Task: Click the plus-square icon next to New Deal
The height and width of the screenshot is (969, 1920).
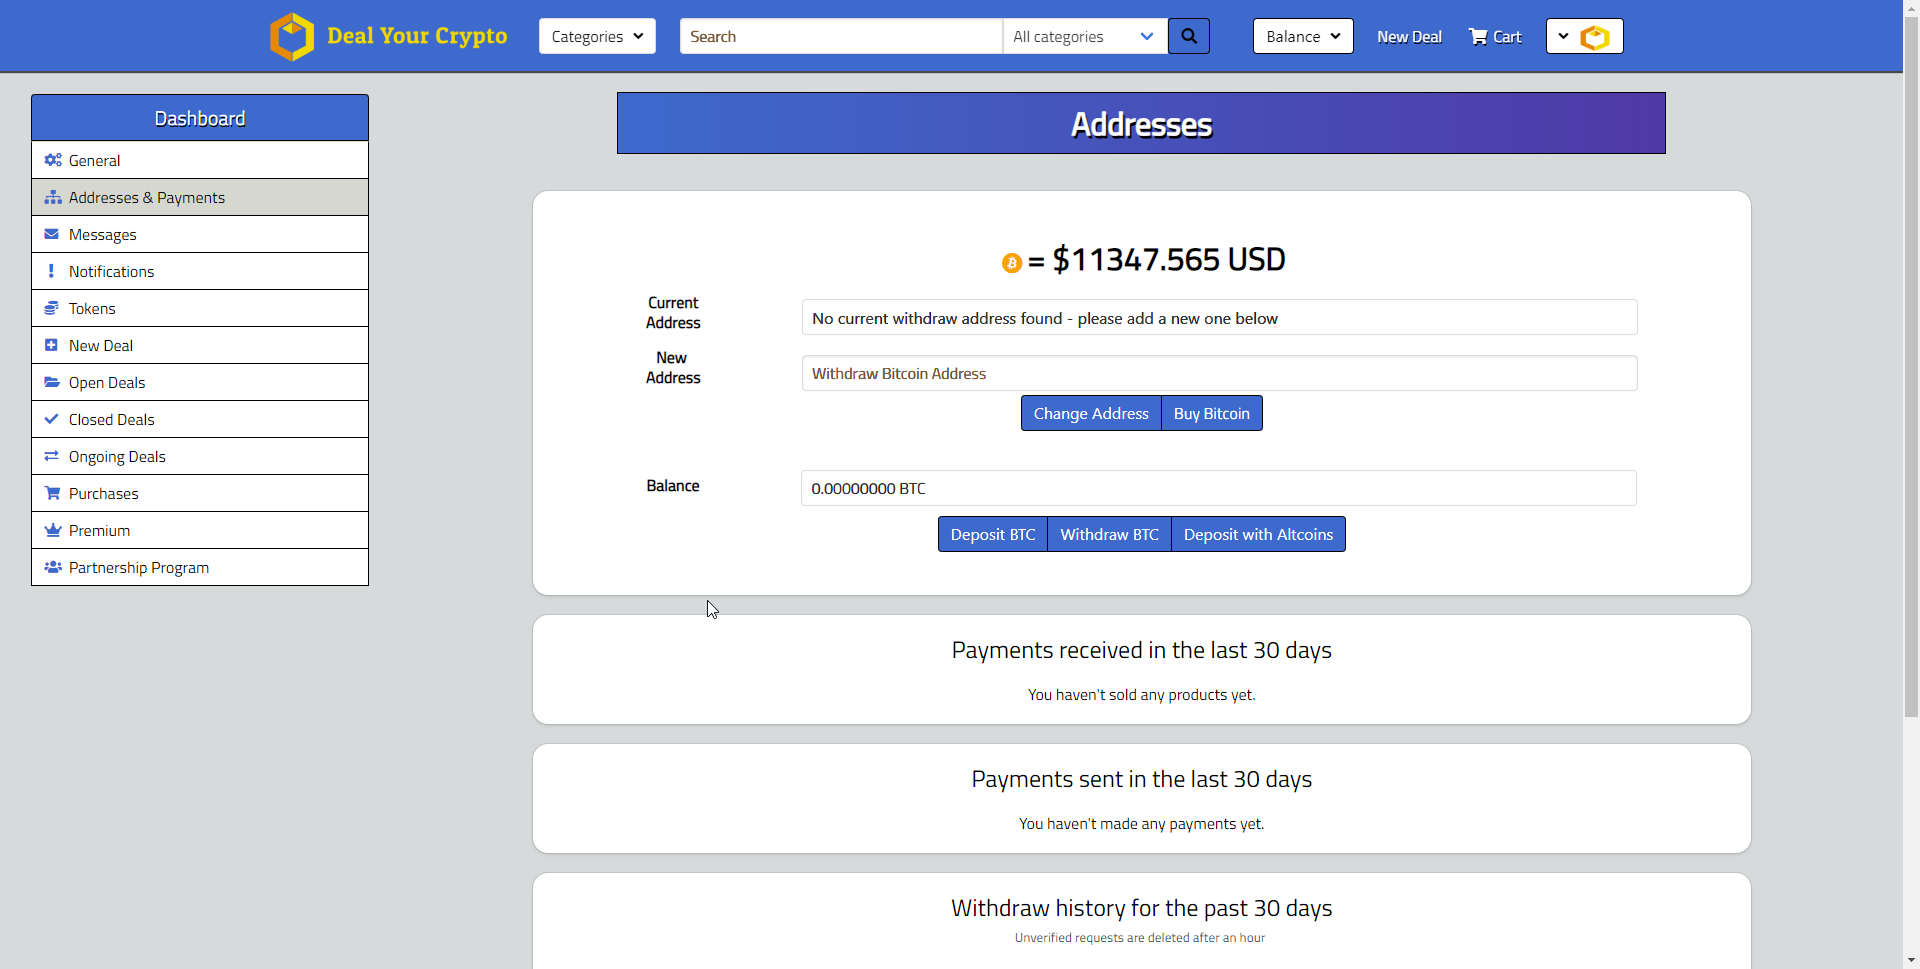Action: tap(52, 345)
